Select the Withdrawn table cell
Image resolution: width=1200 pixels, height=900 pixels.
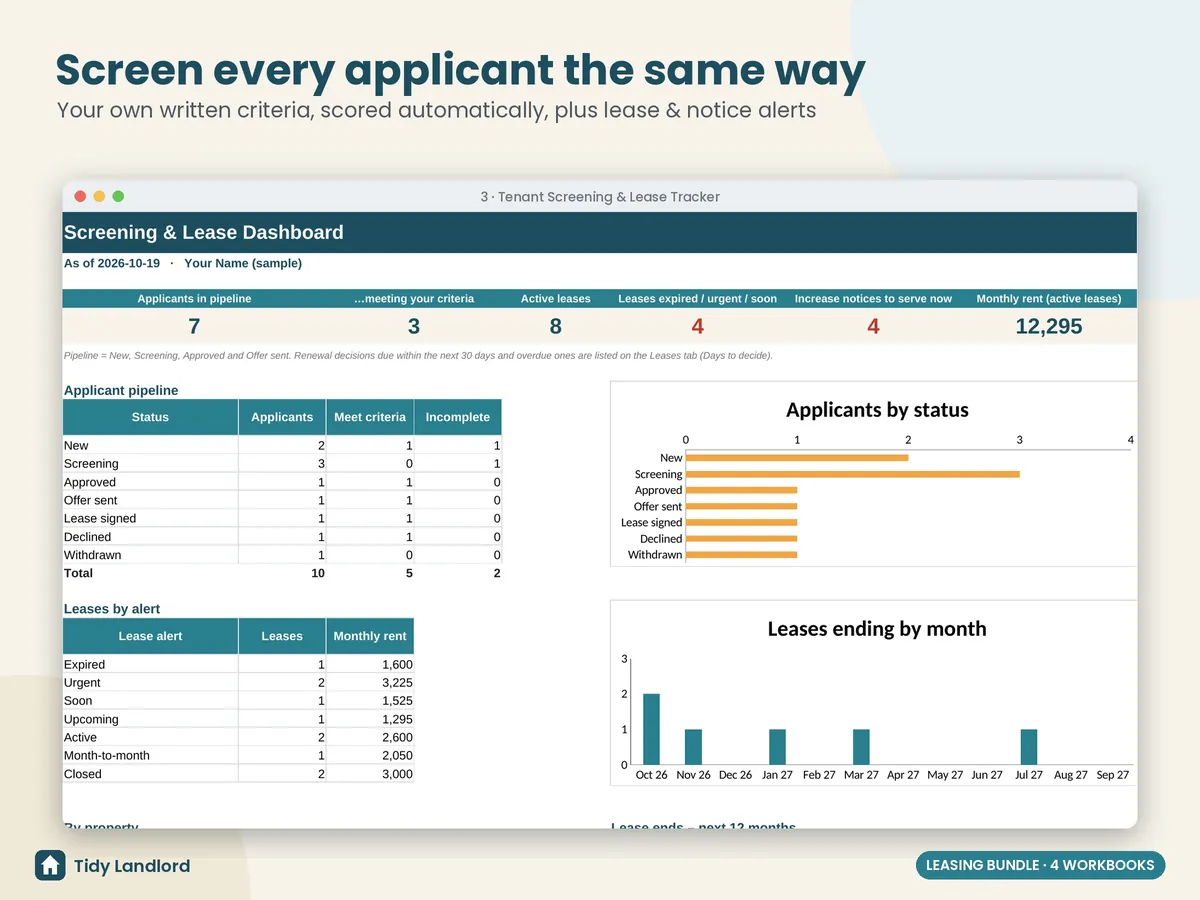coord(150,555)
